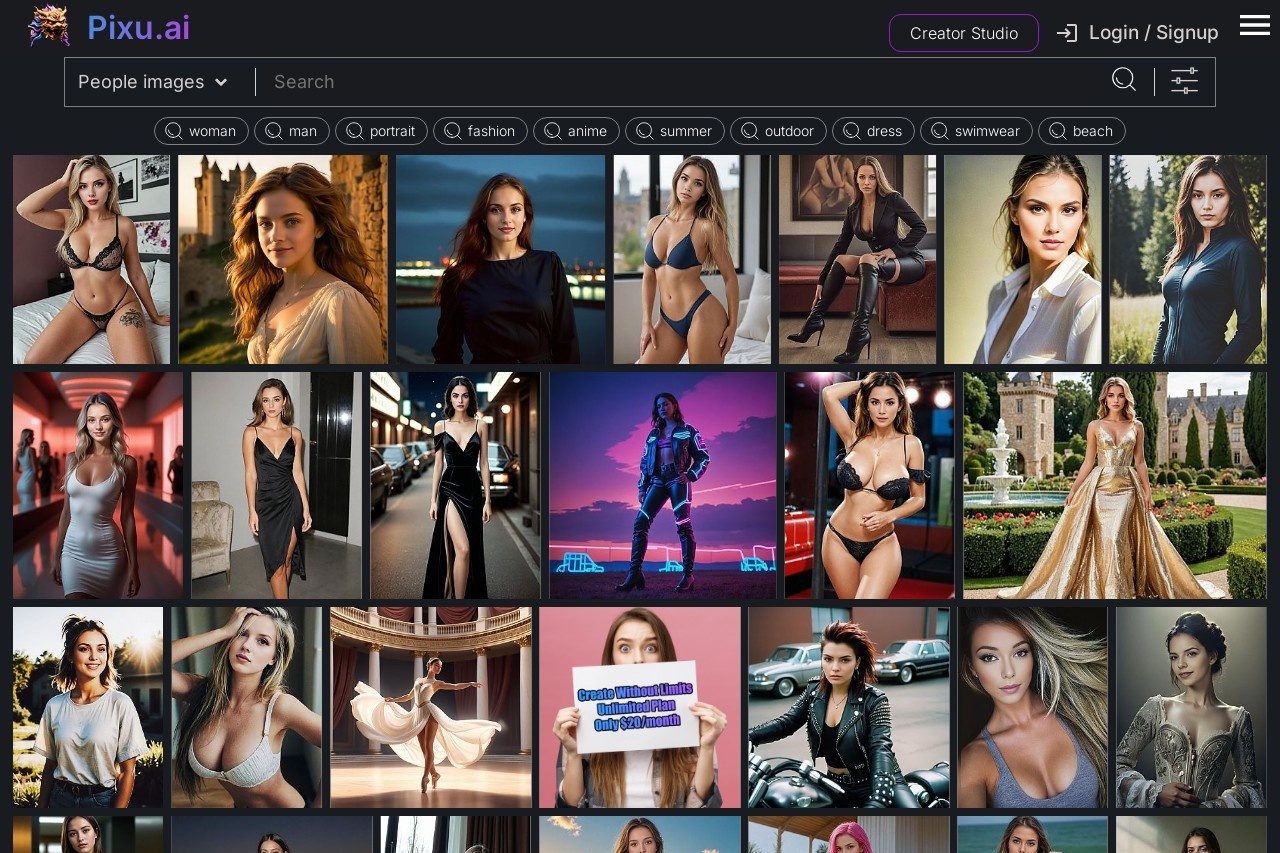
Task: Open the ballerina dancing thumbnail
Action: click(x=431, y=707)
